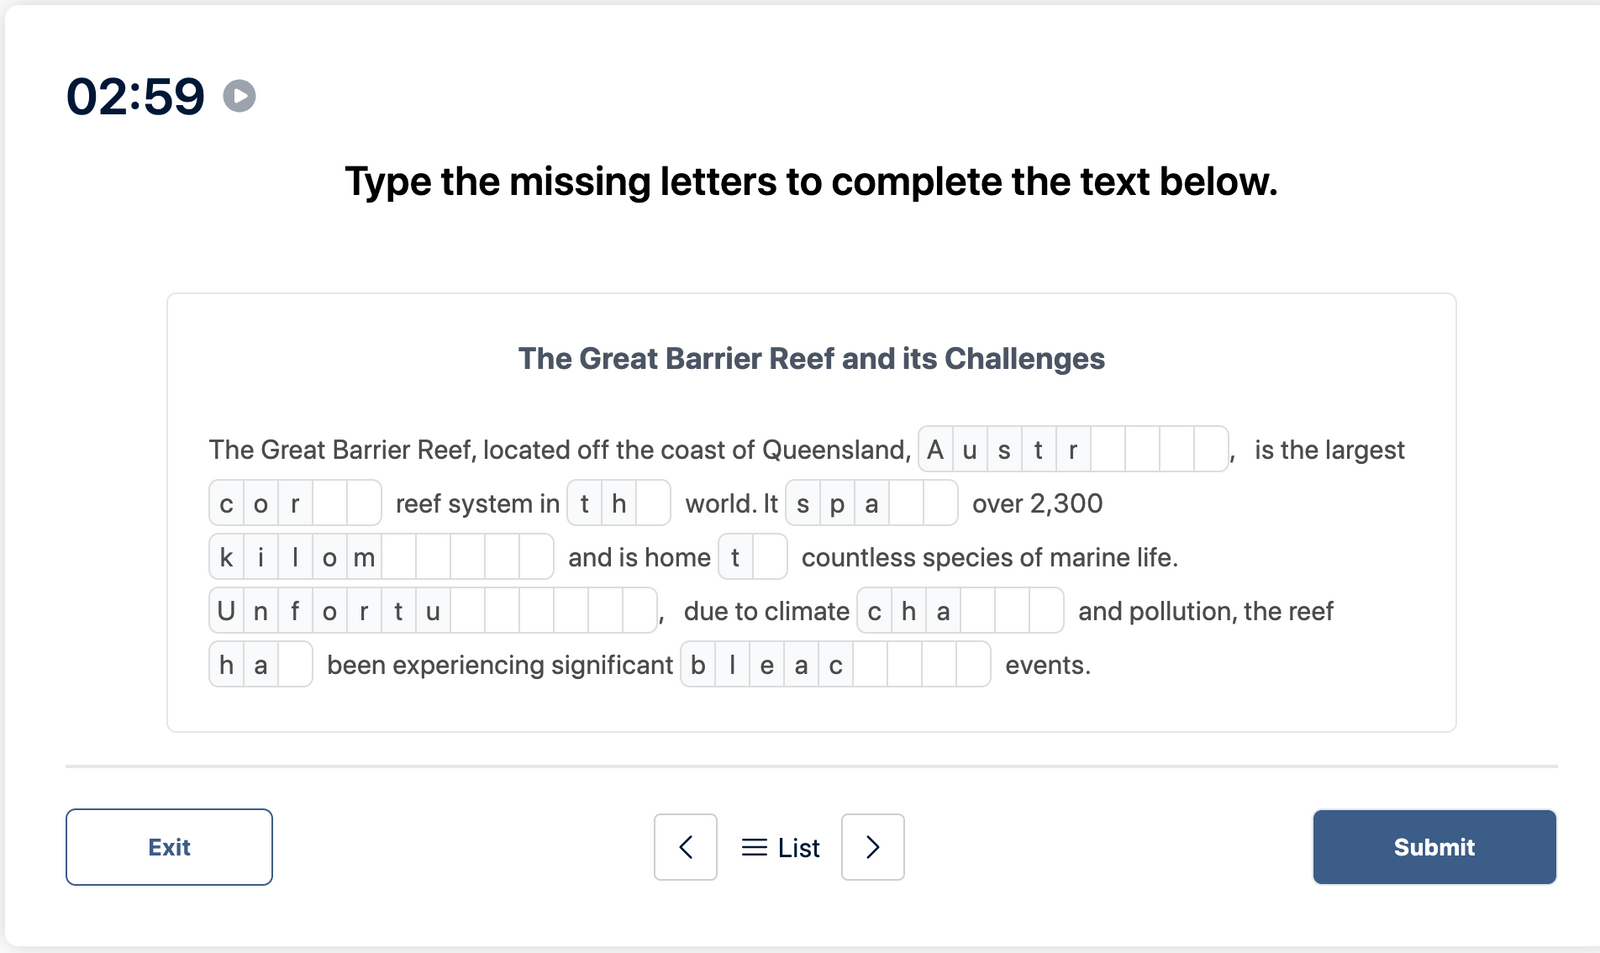Click first blank box after 'bleac'

[x=870, y=665]
